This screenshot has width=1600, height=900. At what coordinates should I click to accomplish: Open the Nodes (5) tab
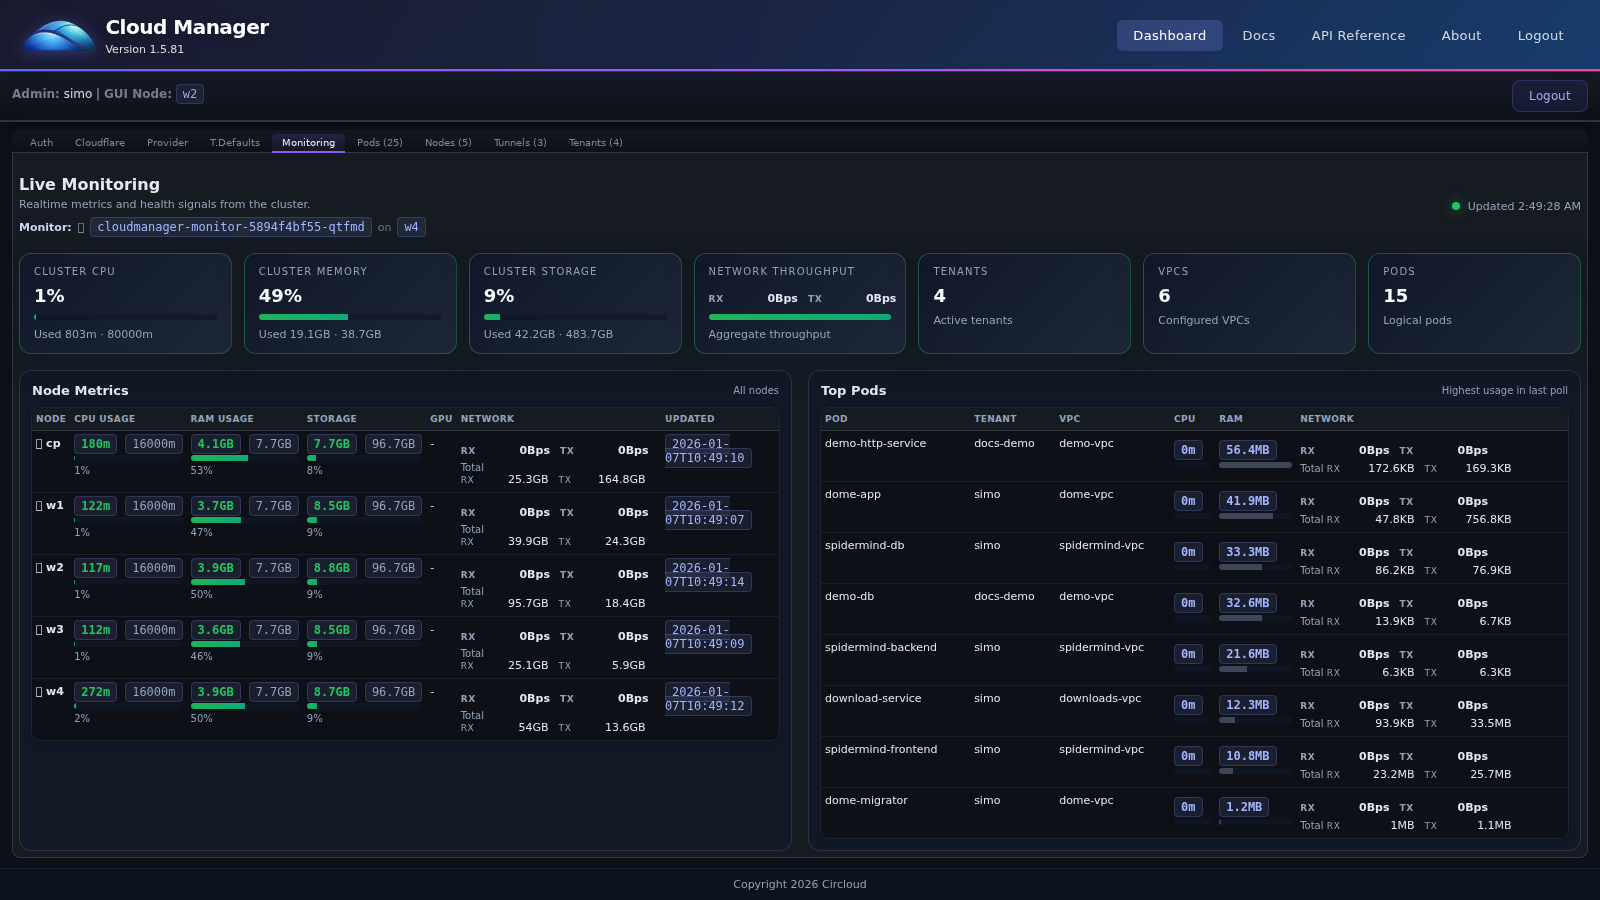coord(448,142)
